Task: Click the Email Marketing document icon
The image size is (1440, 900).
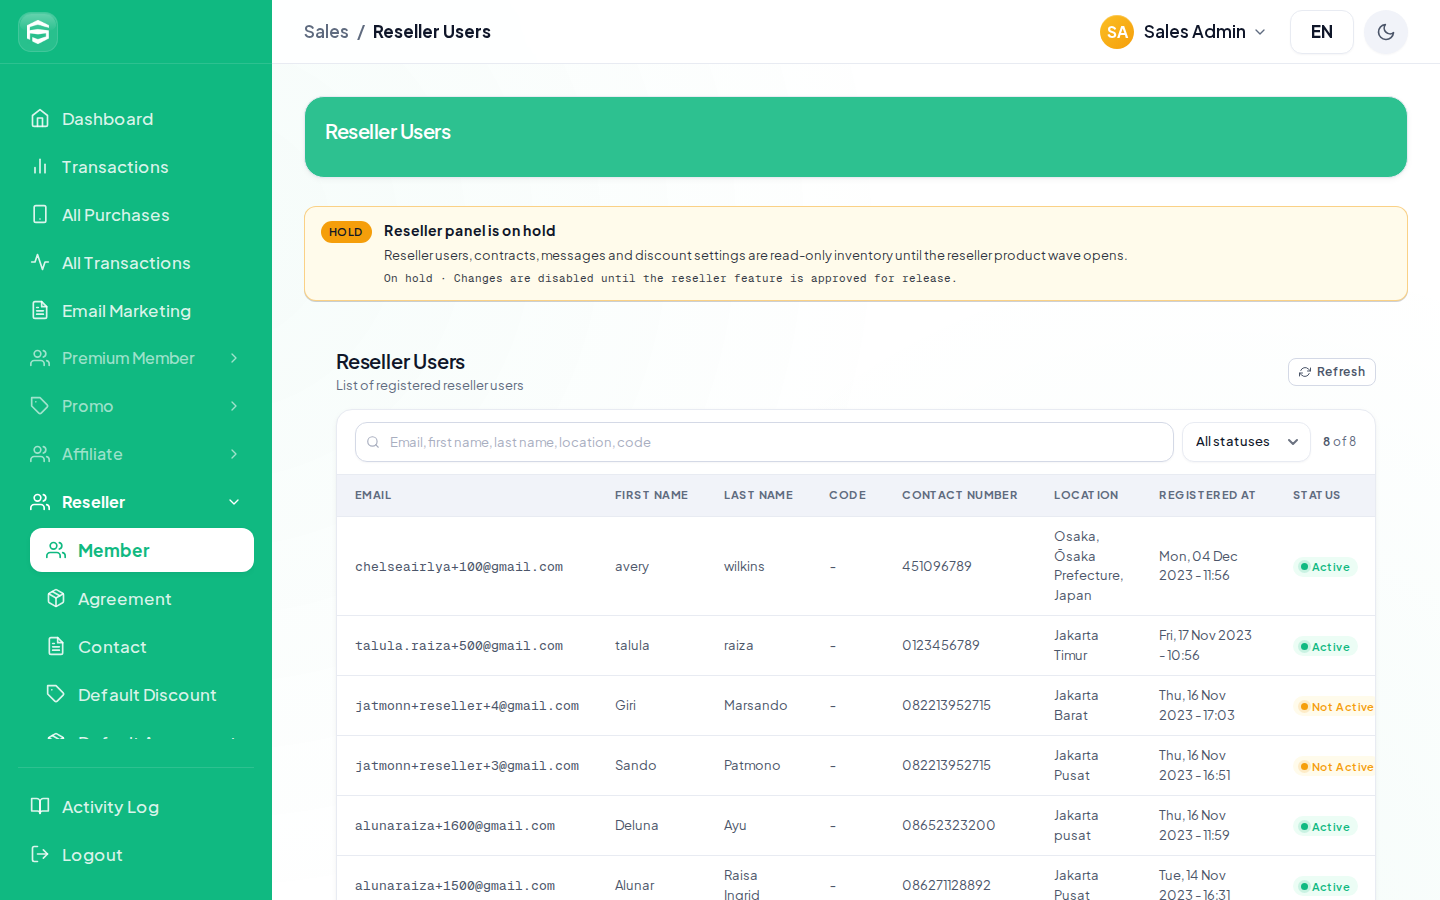Action: pos(40,310)
